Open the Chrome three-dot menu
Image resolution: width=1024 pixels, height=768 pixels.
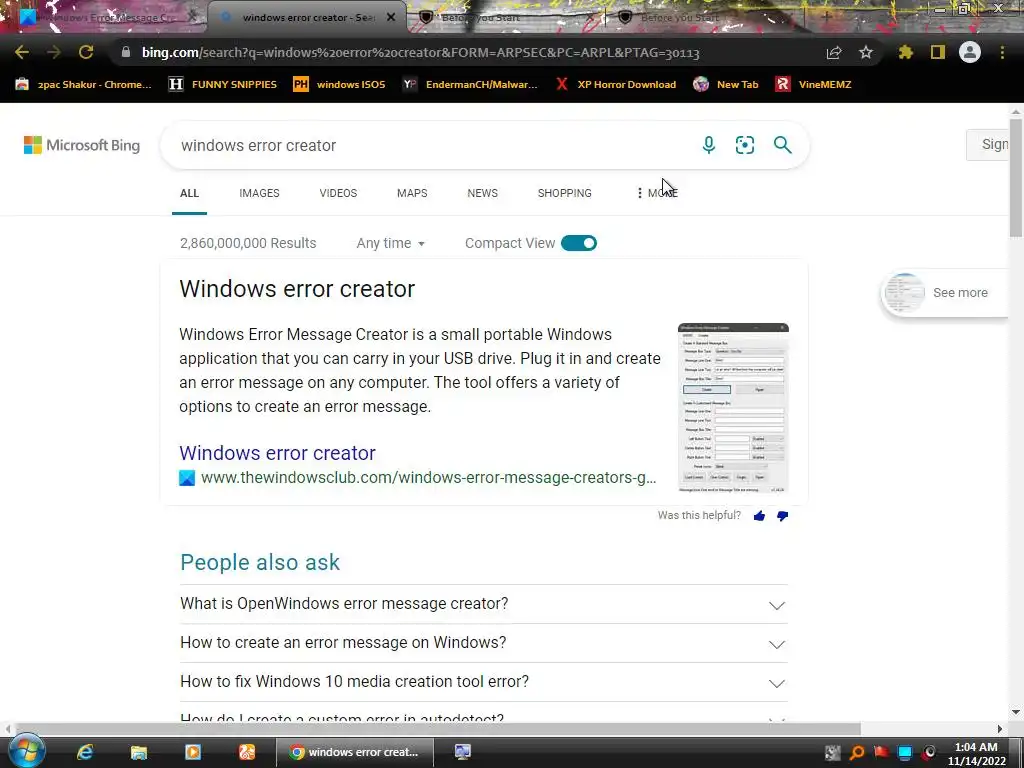point(1002,52)
